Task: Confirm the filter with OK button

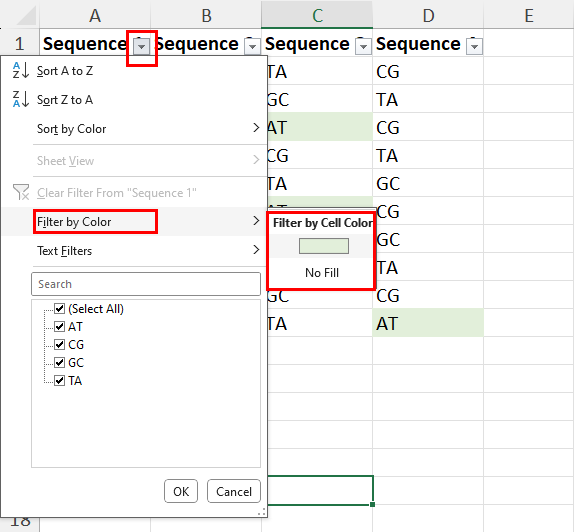Action: click(181, 491)
